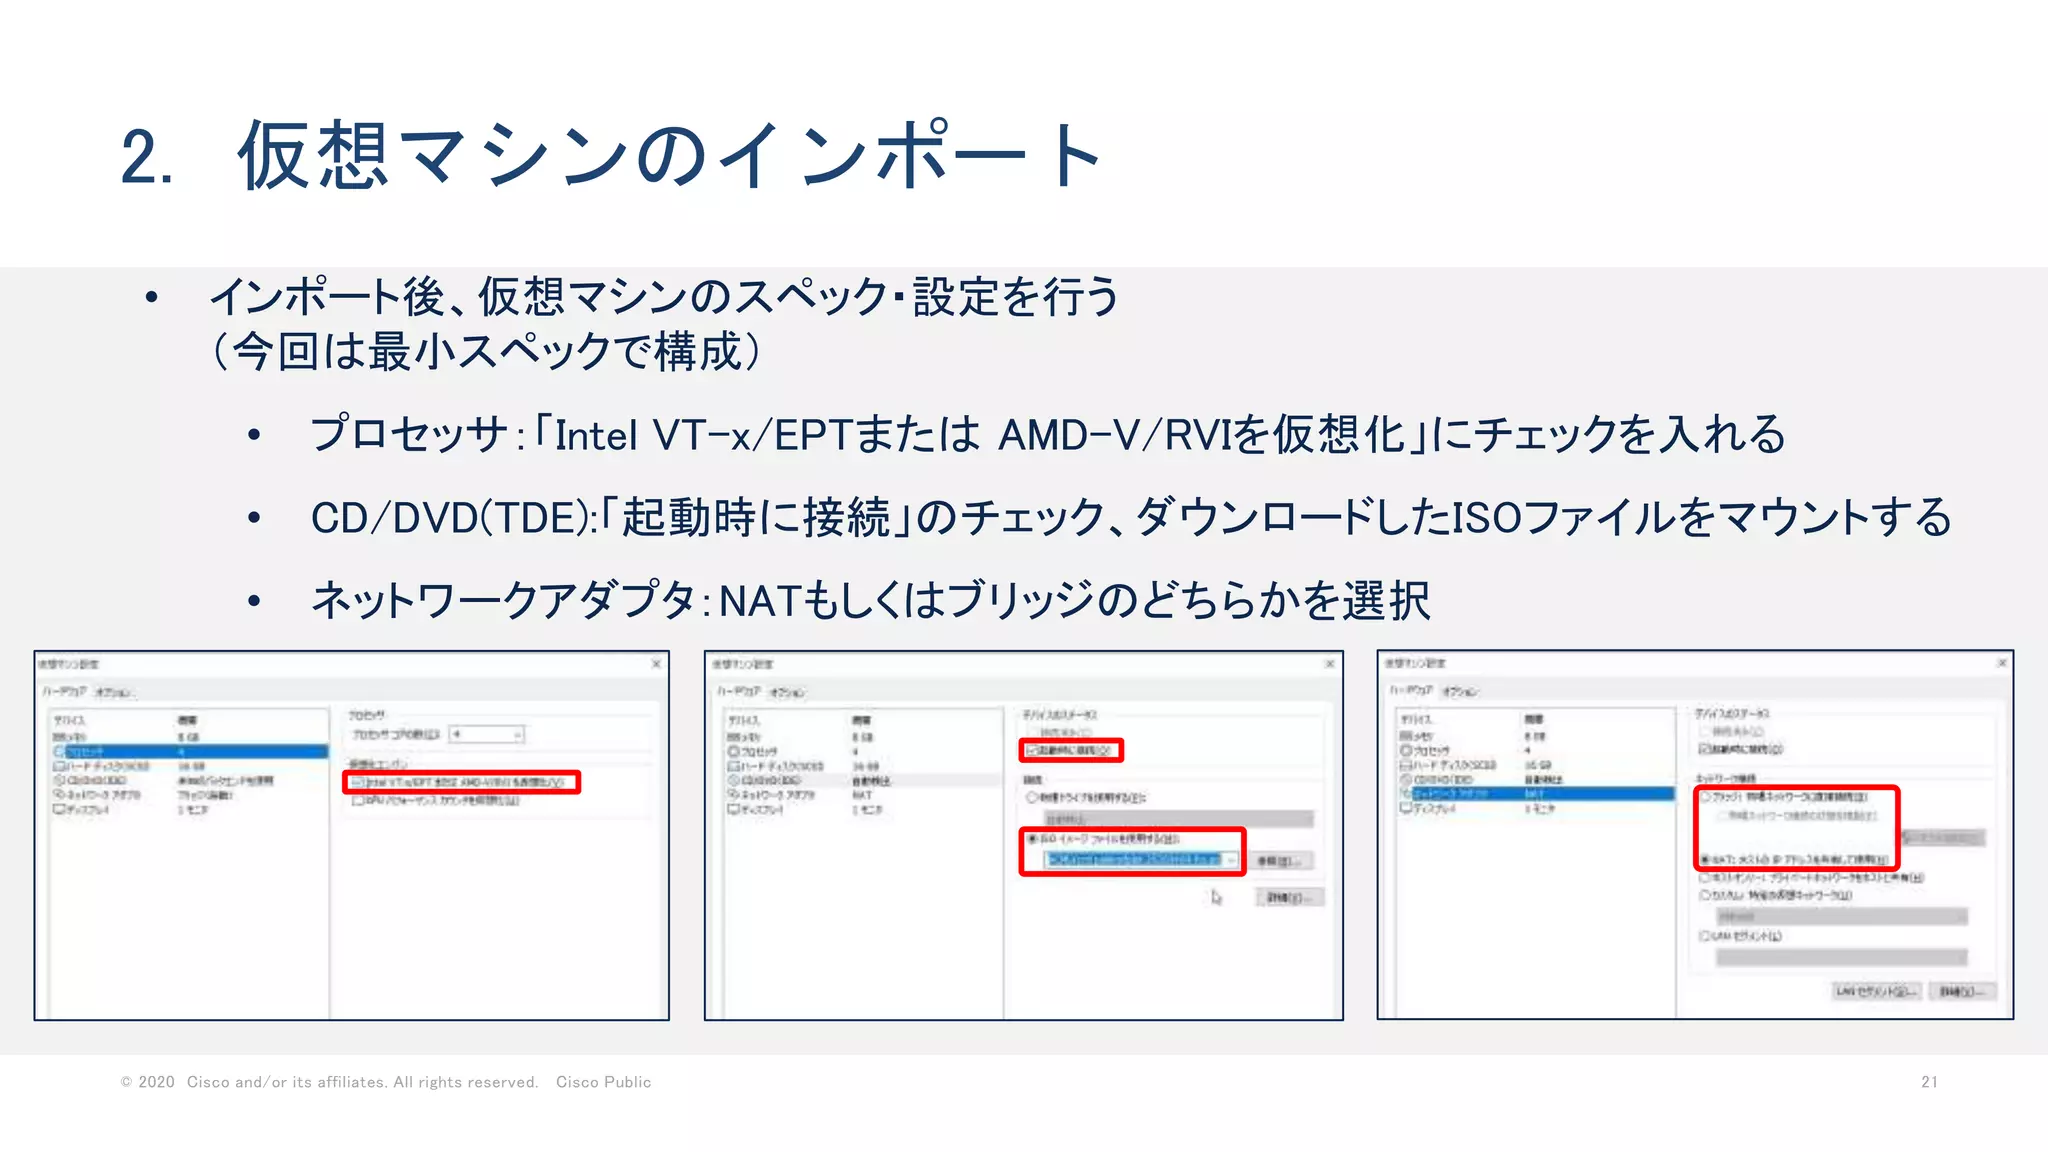This screenshot has width=2048, height=1152.
Task: Click Display icon in CD/DVD settings dialog
Action: 734,809
